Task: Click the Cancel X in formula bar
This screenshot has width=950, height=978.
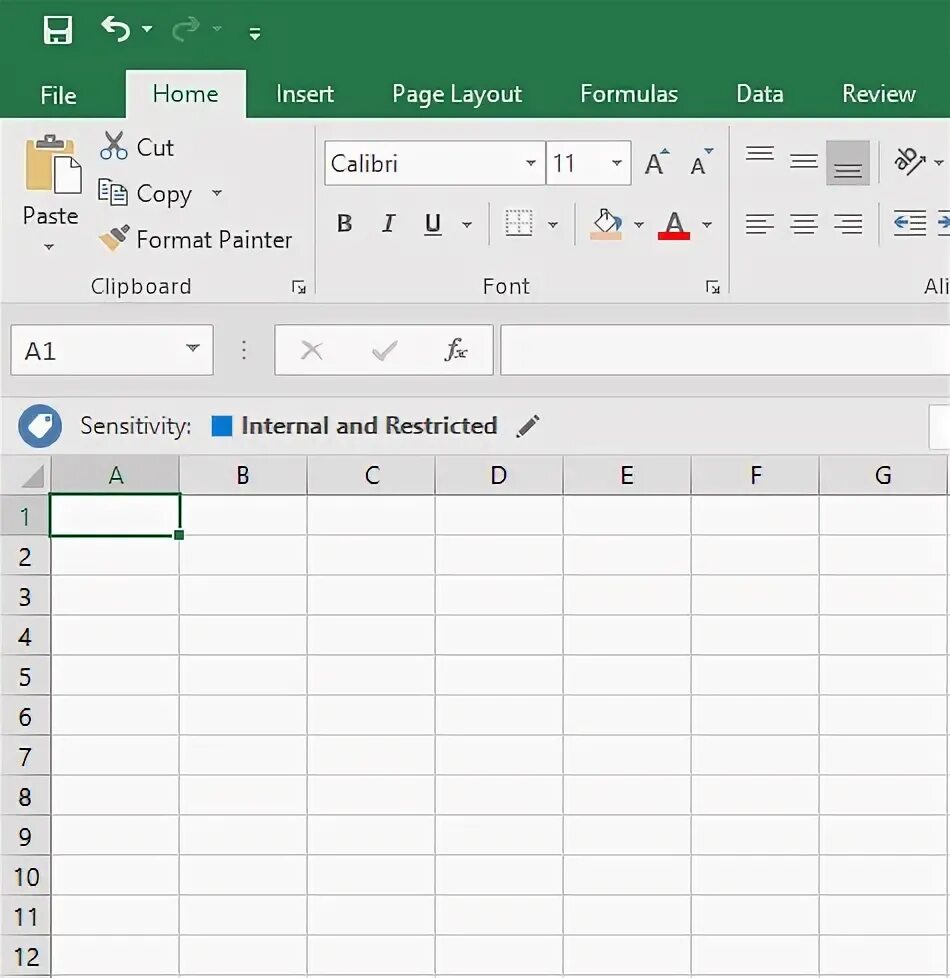Action: 311,351
